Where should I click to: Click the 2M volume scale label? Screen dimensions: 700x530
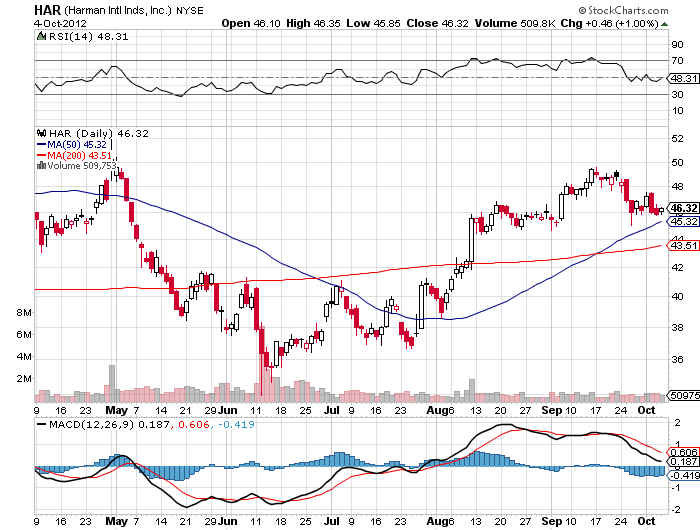[24, 379]
